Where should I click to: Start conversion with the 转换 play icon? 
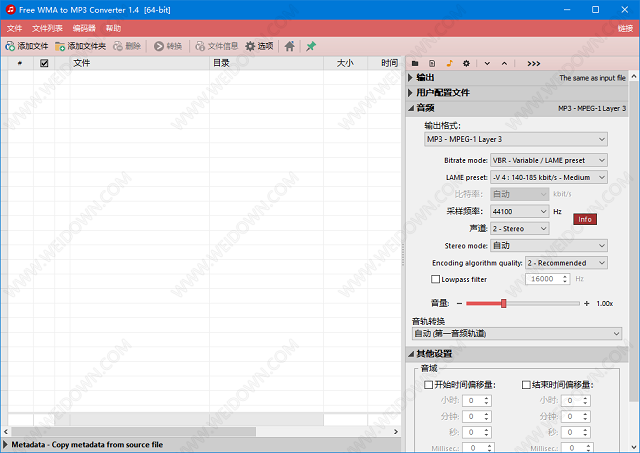coord(159,46)
